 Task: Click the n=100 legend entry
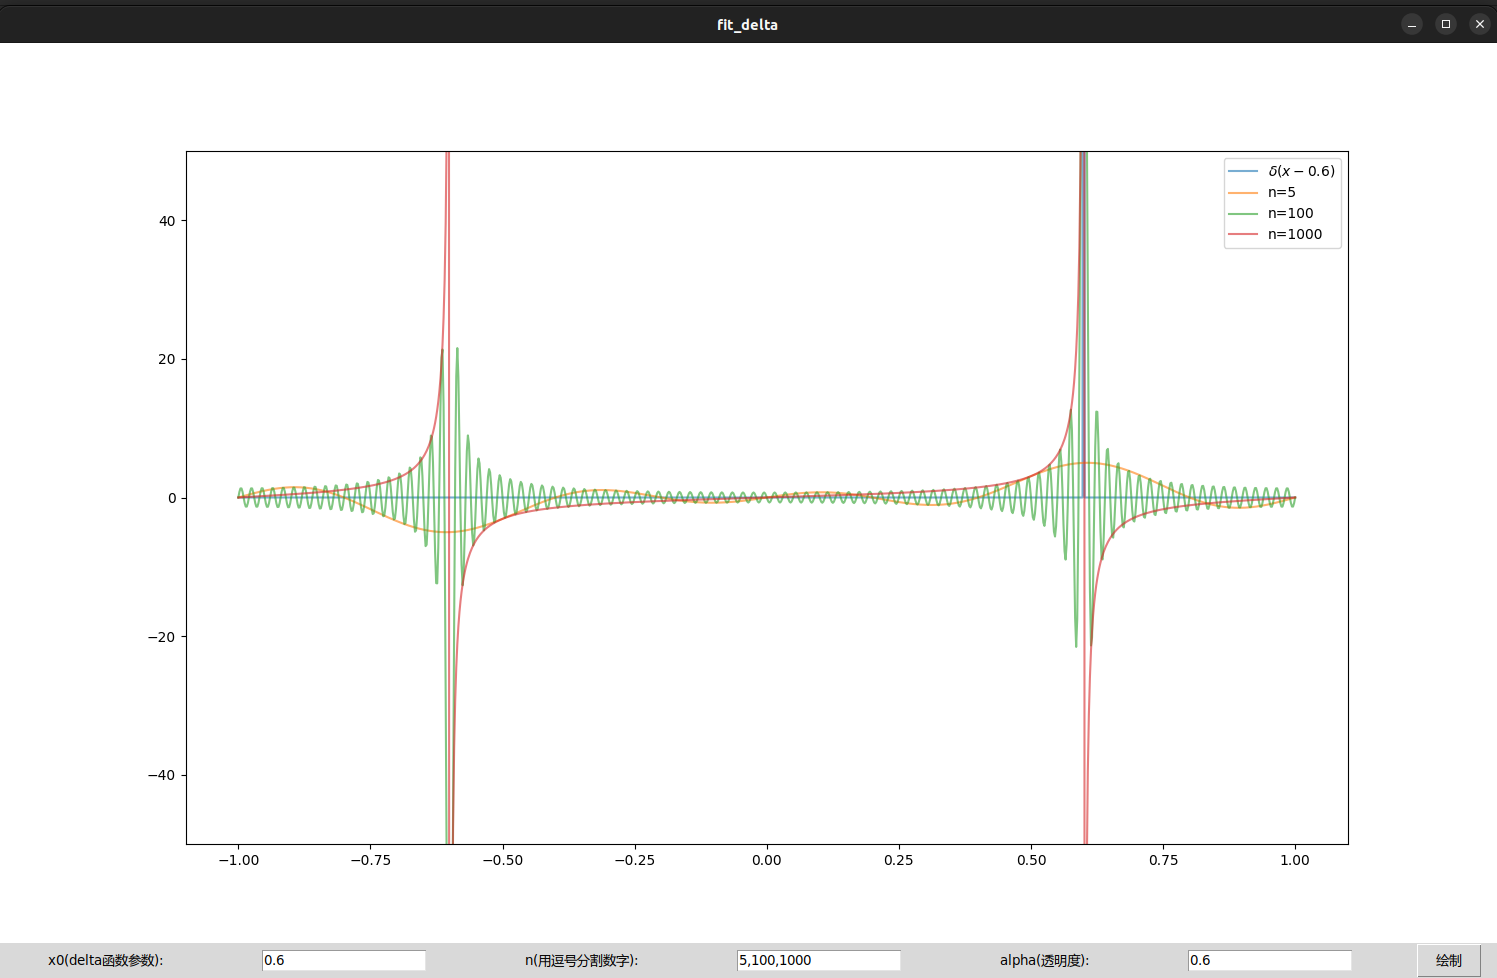tap(1271, 213)
